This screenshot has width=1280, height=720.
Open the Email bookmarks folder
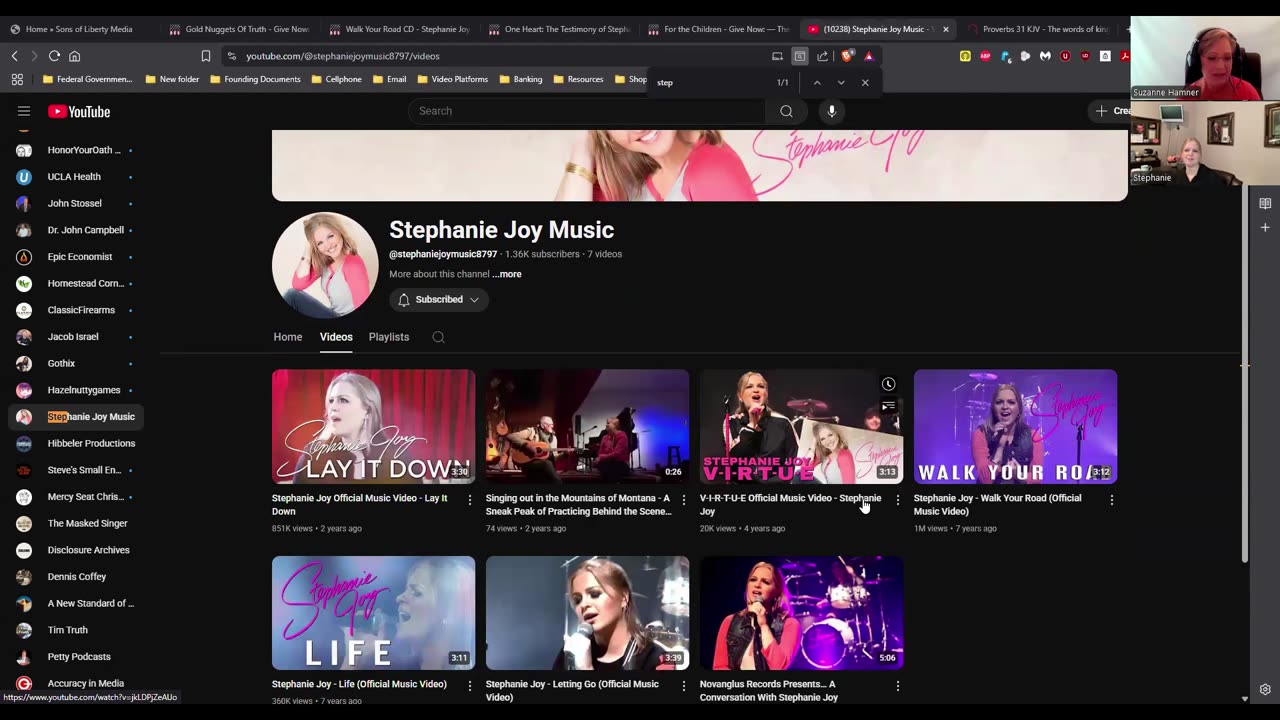coord(389,79)
